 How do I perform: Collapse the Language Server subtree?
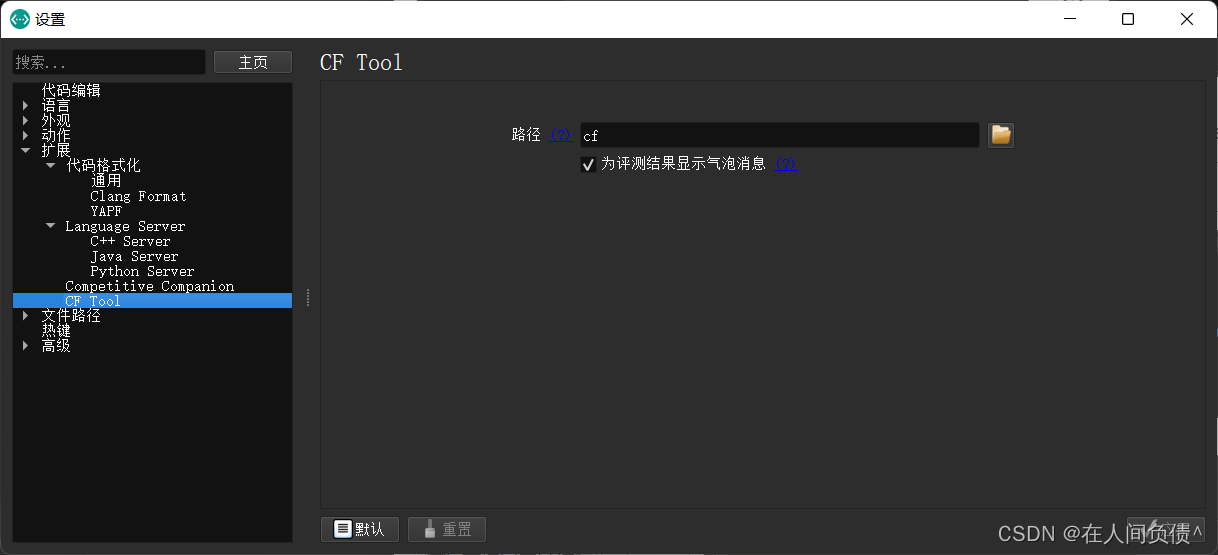(x=51, y=226)
